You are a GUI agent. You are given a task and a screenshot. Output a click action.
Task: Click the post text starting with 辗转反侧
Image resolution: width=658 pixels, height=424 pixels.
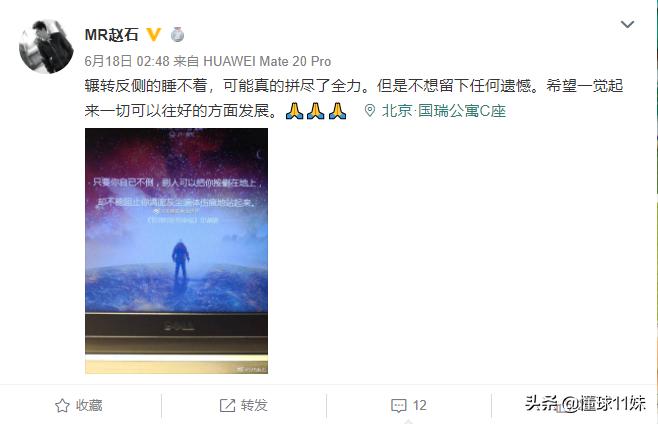point(354,98)
